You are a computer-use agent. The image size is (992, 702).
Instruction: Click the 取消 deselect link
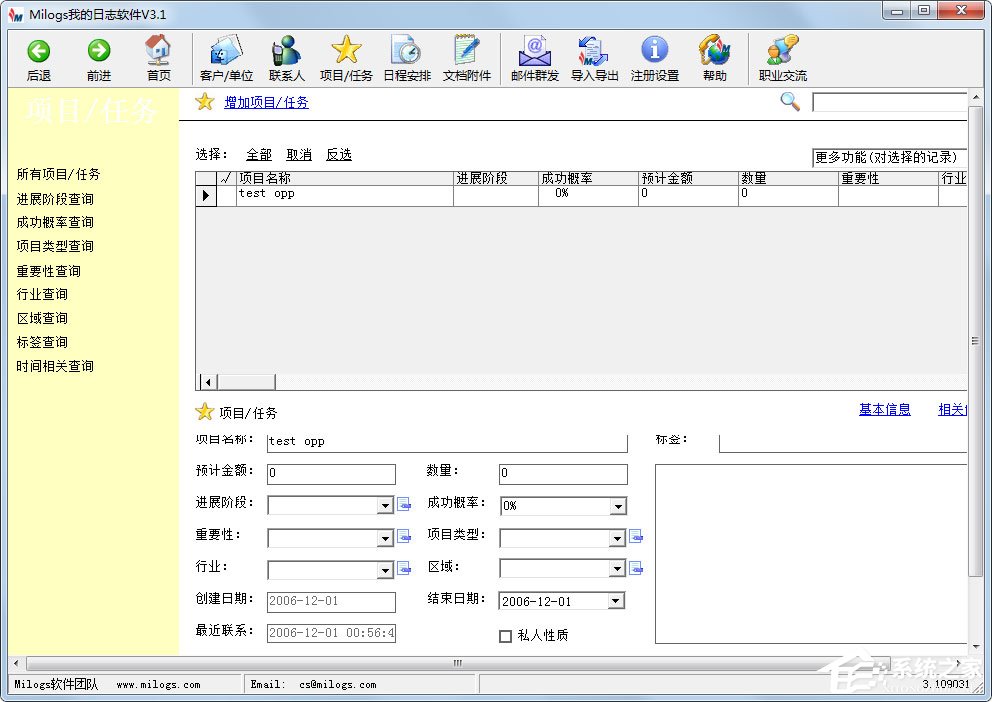pyautogui.click(x=299, y=154)
